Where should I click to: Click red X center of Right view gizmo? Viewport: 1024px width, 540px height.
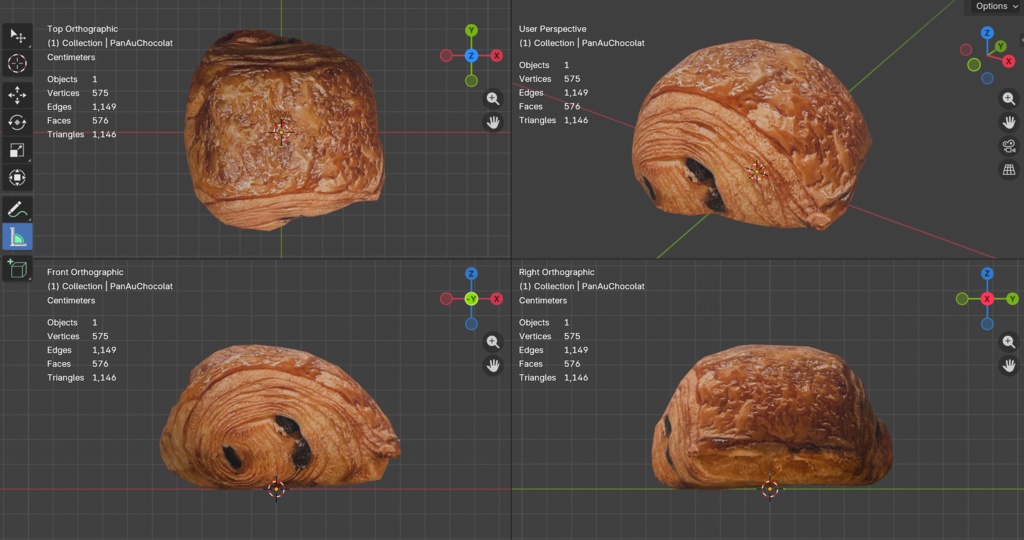[x=987, y=299]
